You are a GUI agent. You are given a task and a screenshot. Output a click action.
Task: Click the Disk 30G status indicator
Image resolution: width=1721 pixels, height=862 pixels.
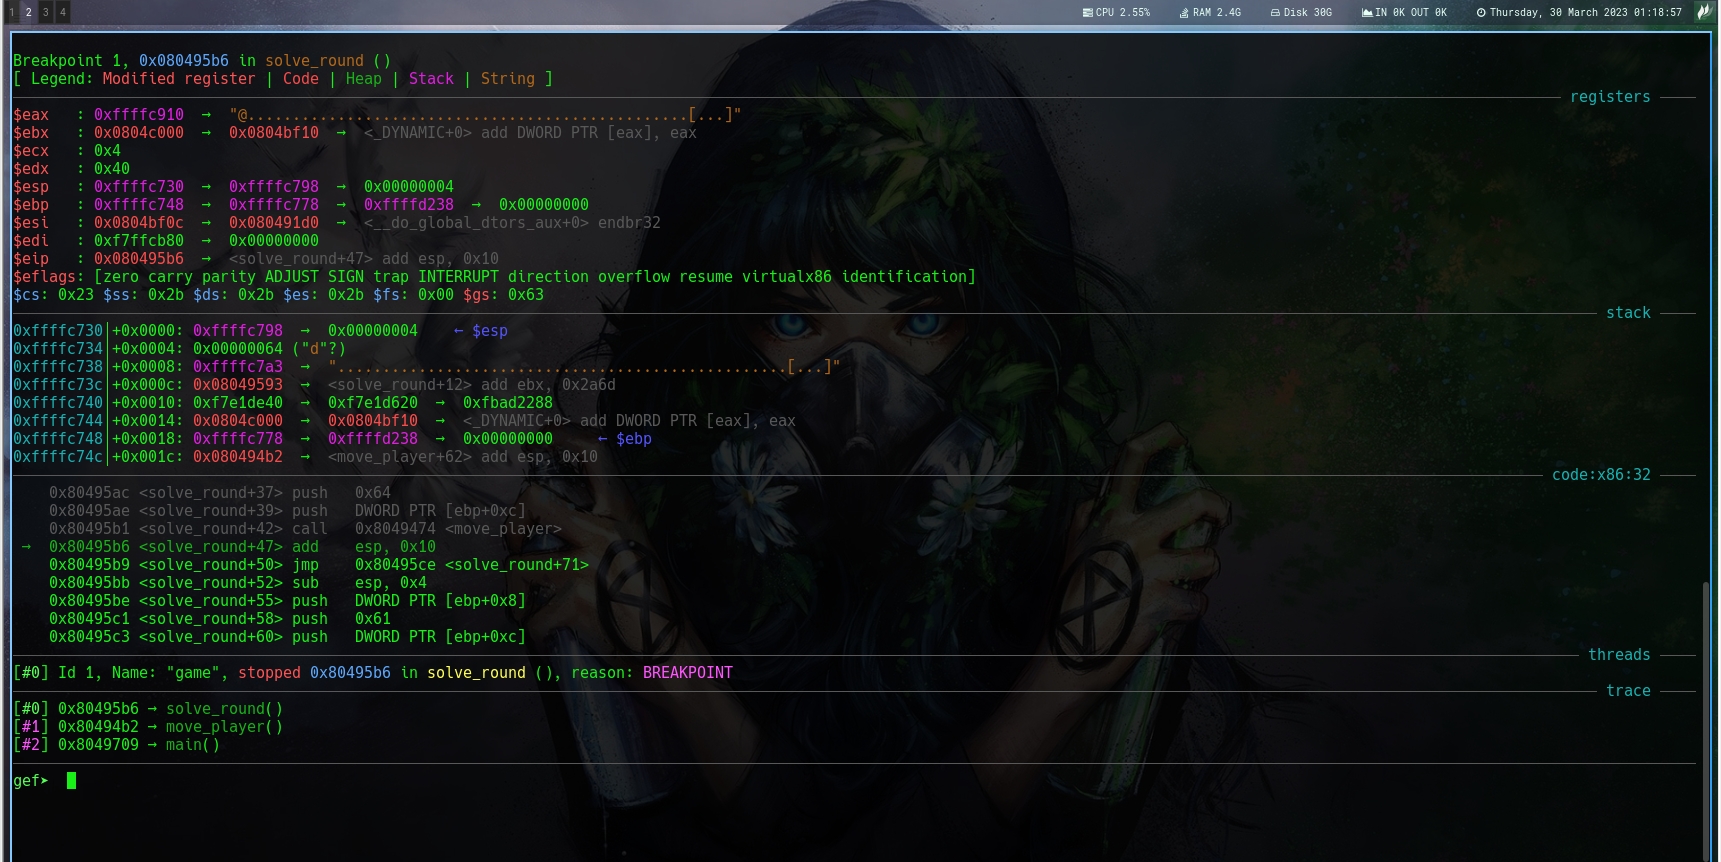click(1301, 13)
